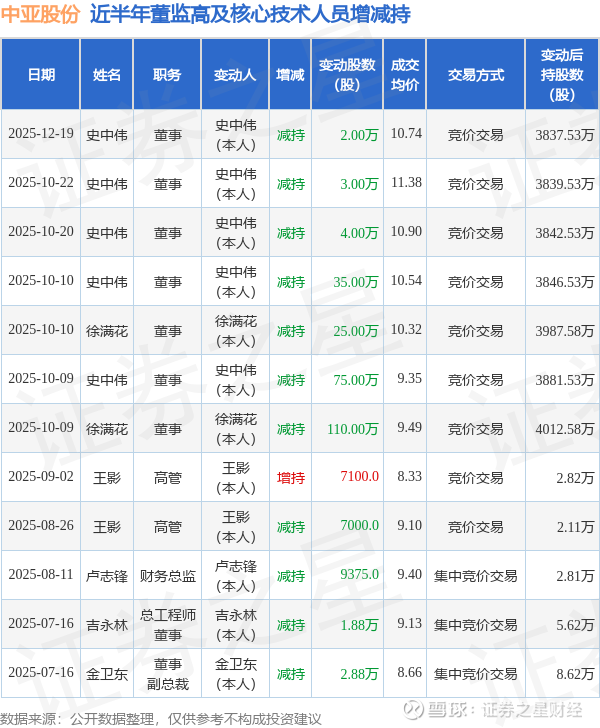Click share amount 2.00万
This screenshot has width=600, height=728.
pos(359,135)
